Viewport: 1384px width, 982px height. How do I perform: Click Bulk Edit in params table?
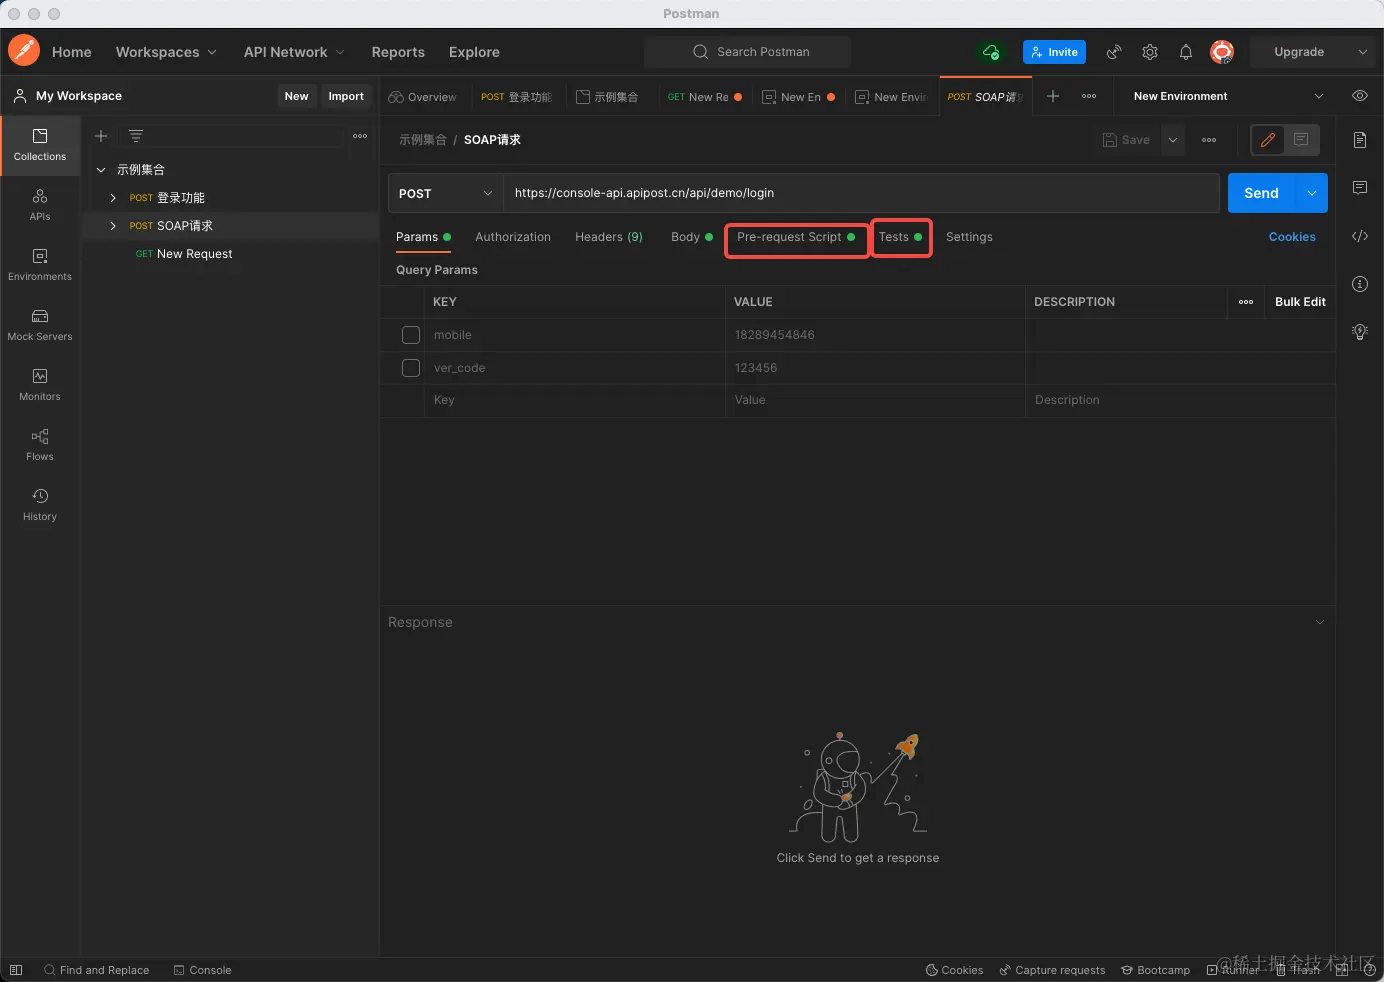(x=1300, y=302)
